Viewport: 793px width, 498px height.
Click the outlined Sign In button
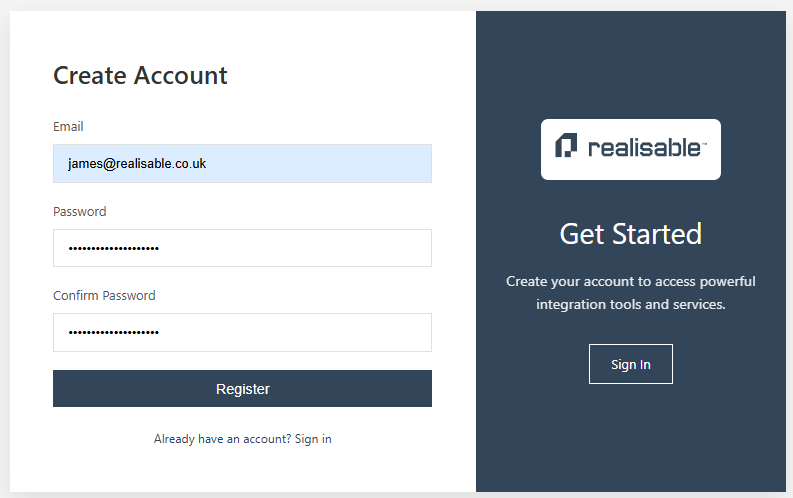point(630,364)
